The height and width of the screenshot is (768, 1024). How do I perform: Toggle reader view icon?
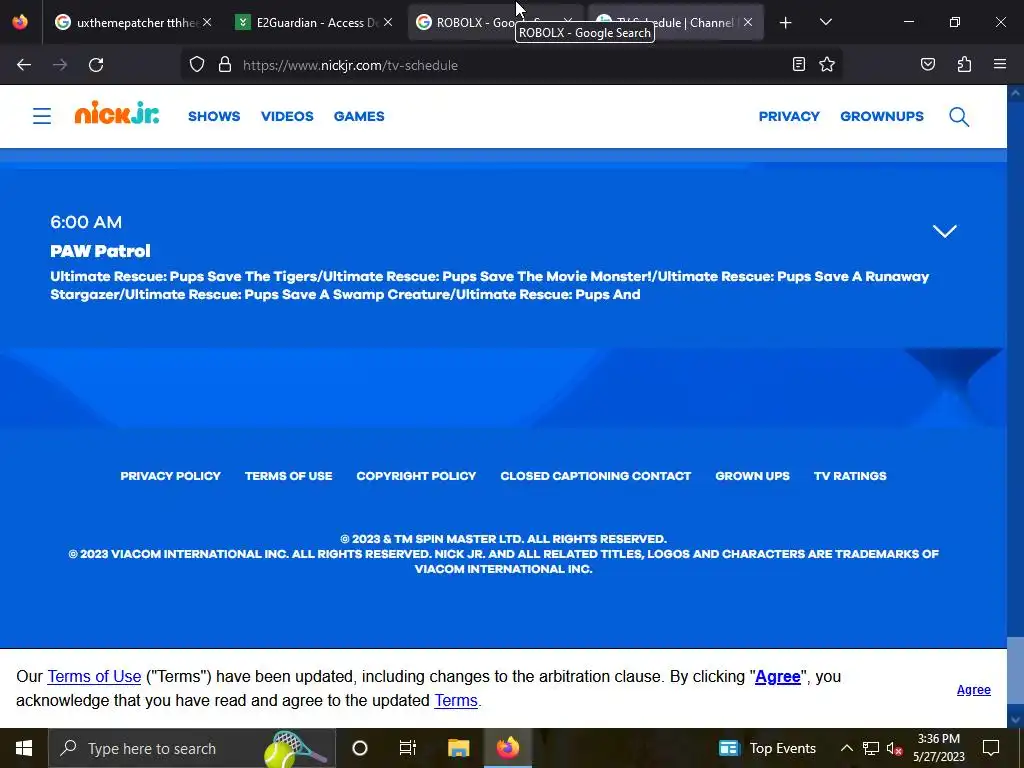[799, 64]
